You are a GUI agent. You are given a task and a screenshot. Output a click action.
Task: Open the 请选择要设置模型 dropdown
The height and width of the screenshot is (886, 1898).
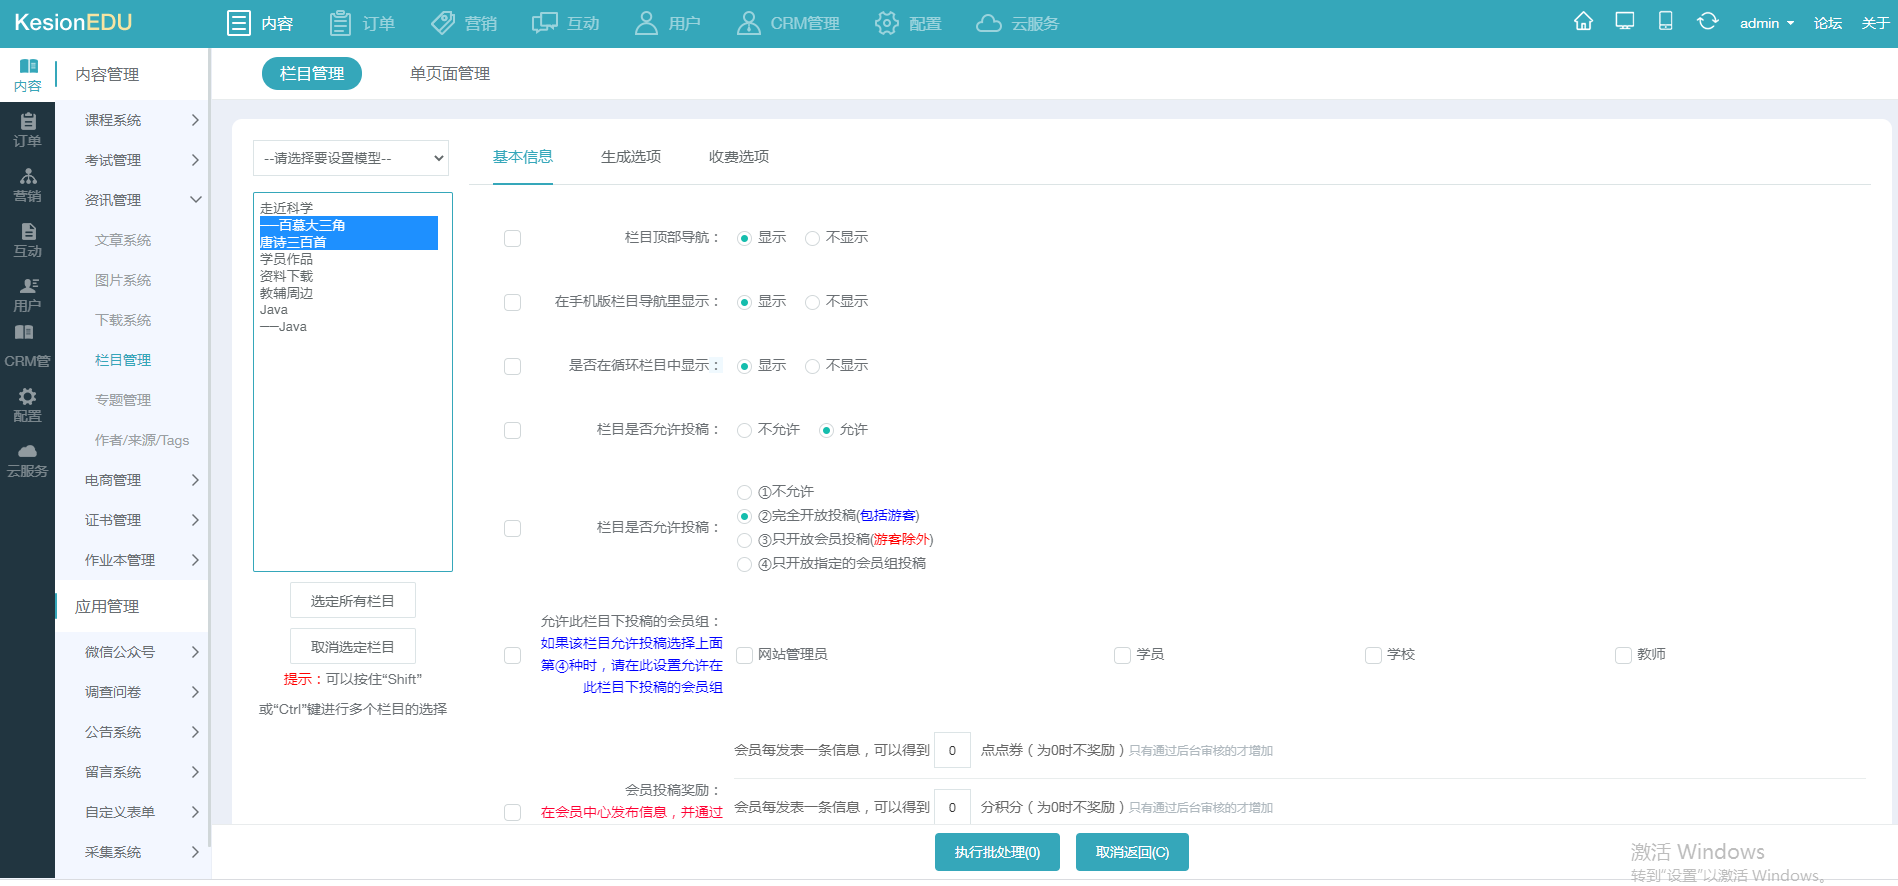[351, 158]
